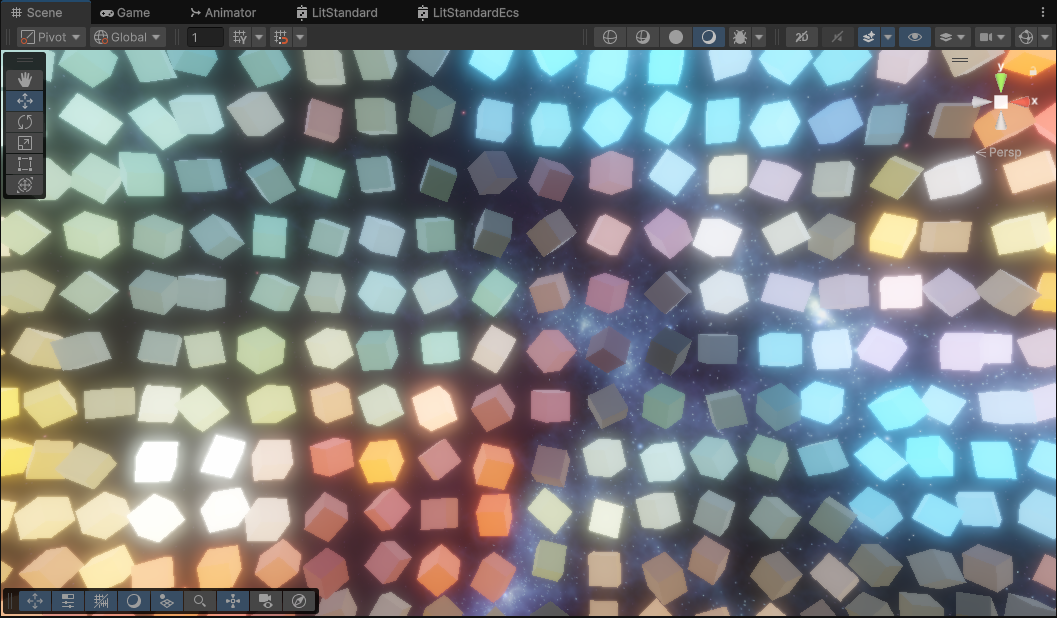Toggle scene visibility with the eye icon

click(x=913, y=37)
